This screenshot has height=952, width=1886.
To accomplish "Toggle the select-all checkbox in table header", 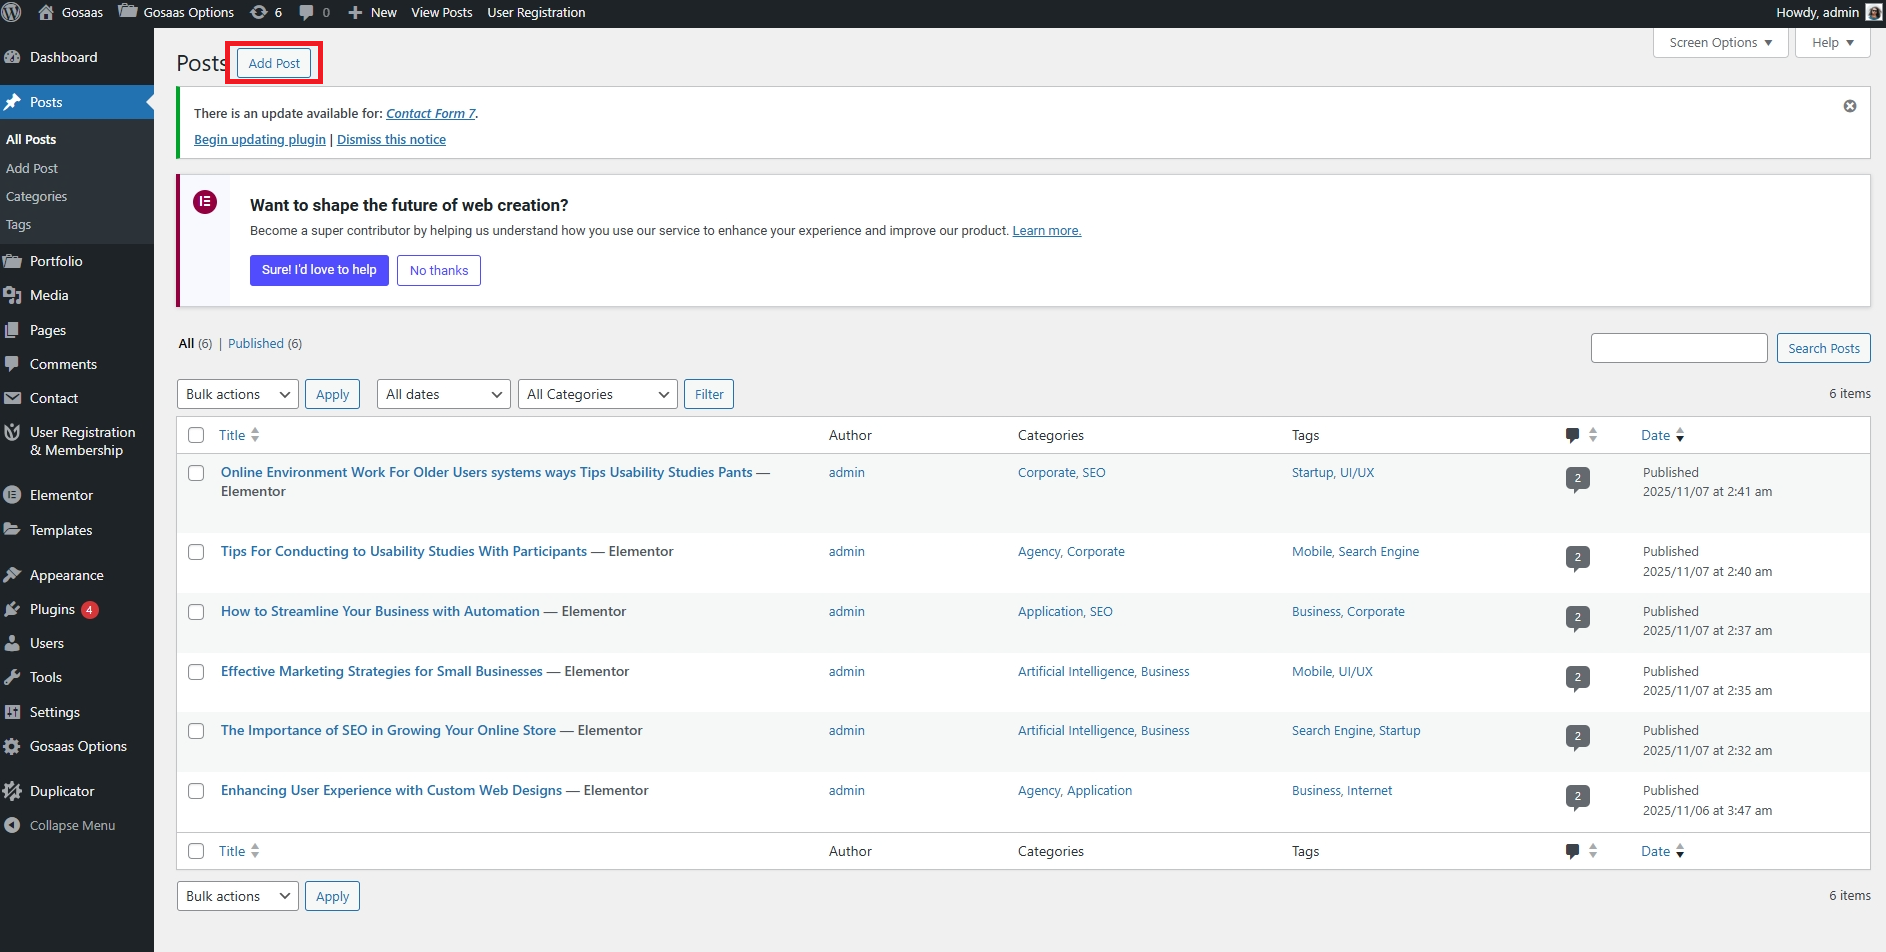I will (196, 435).
